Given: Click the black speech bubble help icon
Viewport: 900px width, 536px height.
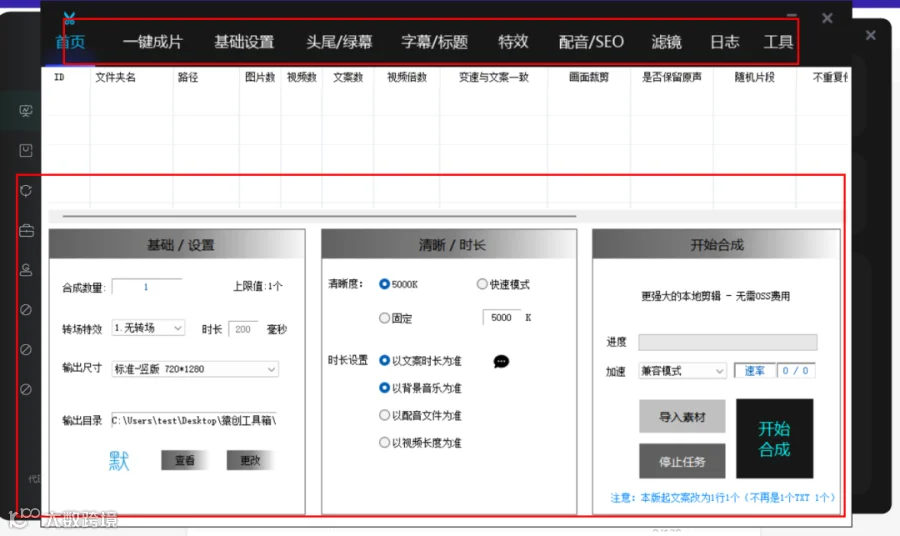Looking at the screenshot, I should pyautogui.click(x=501, y=362).
